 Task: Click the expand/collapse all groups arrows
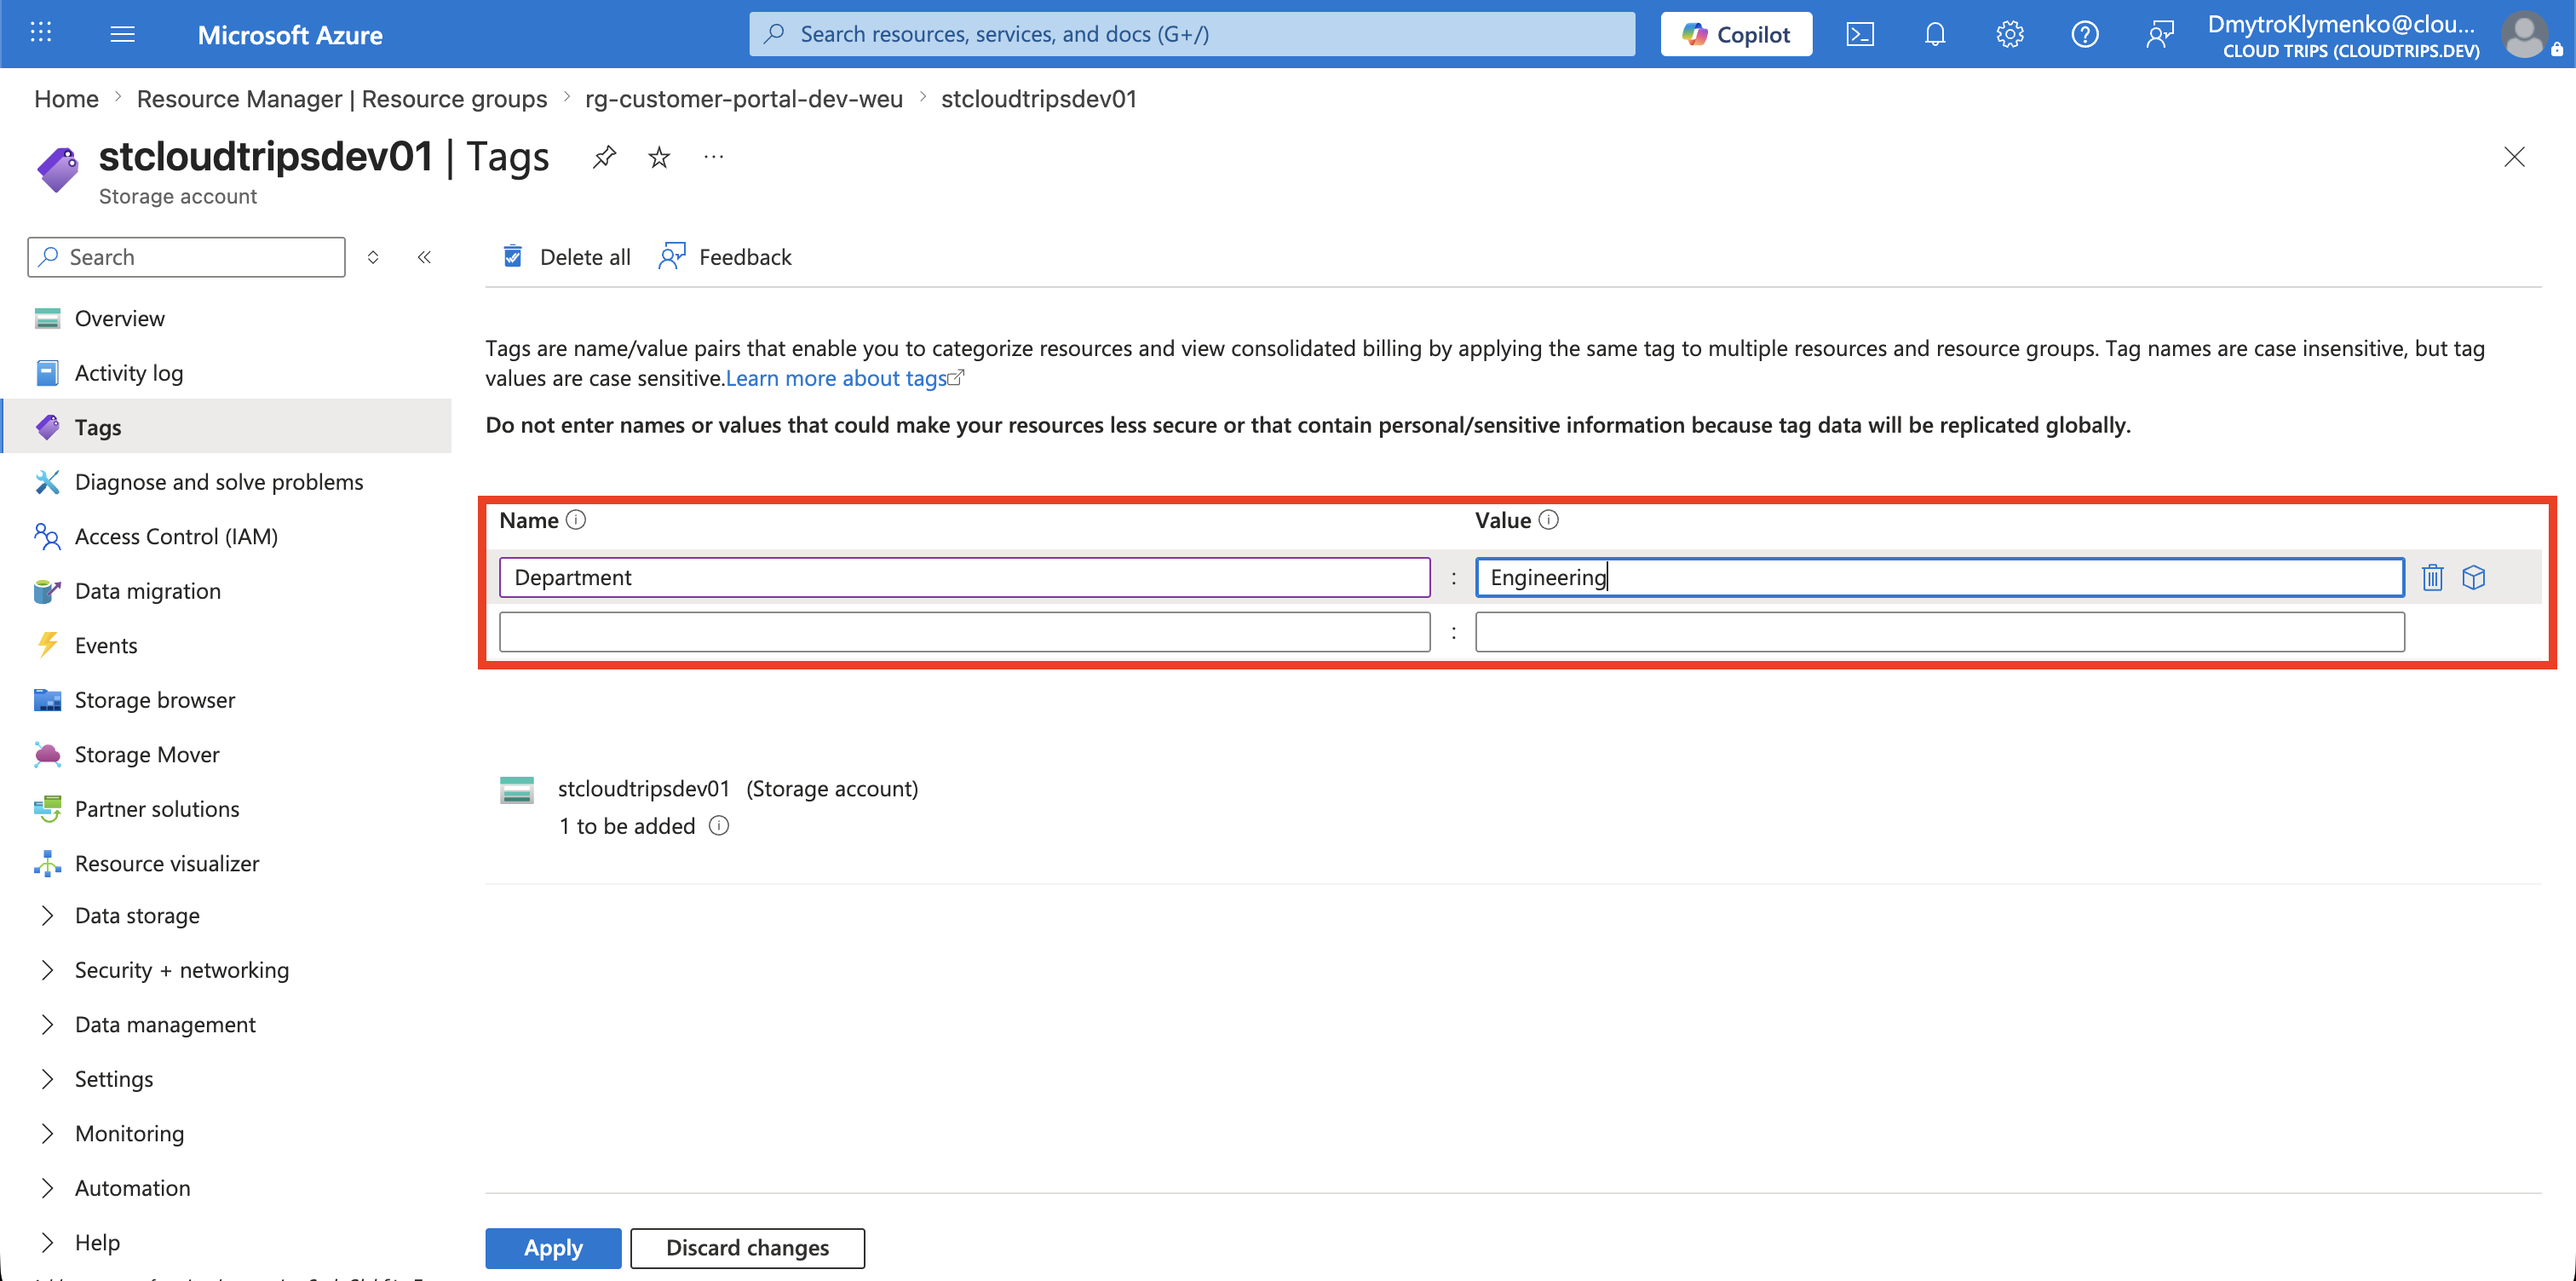(373, 257)
